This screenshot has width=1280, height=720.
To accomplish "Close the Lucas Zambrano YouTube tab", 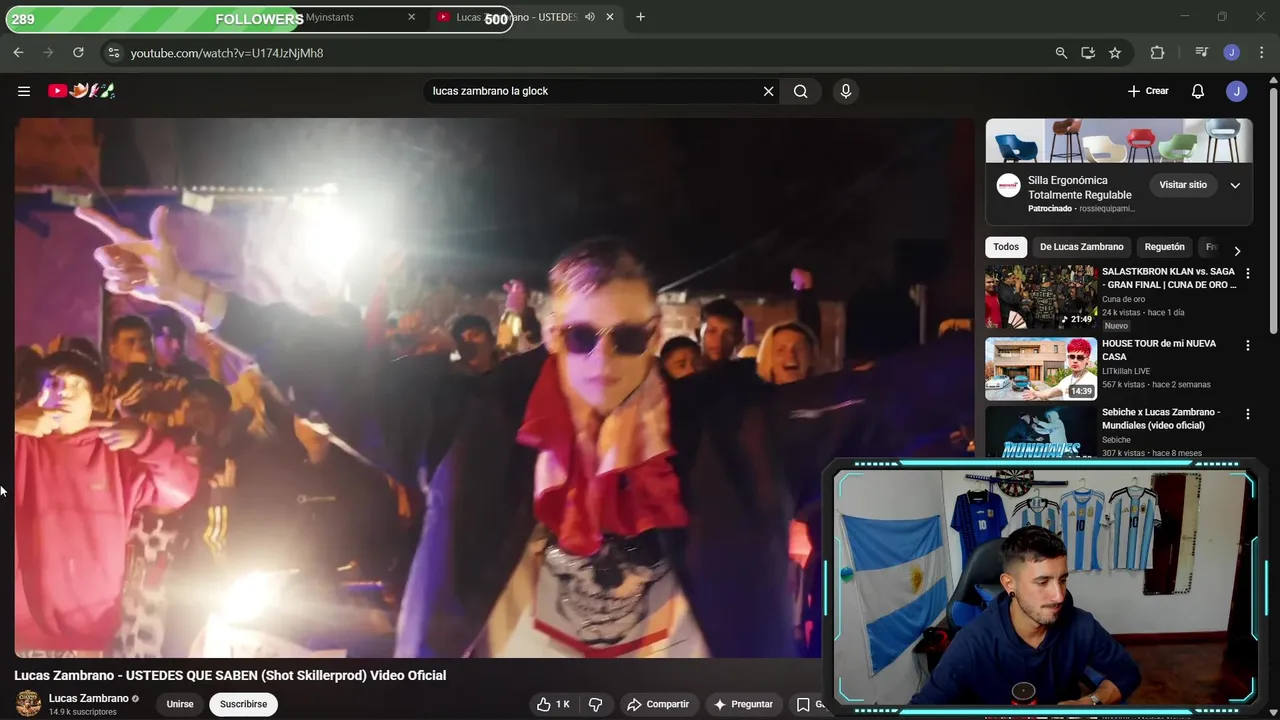I will point(610,17).
